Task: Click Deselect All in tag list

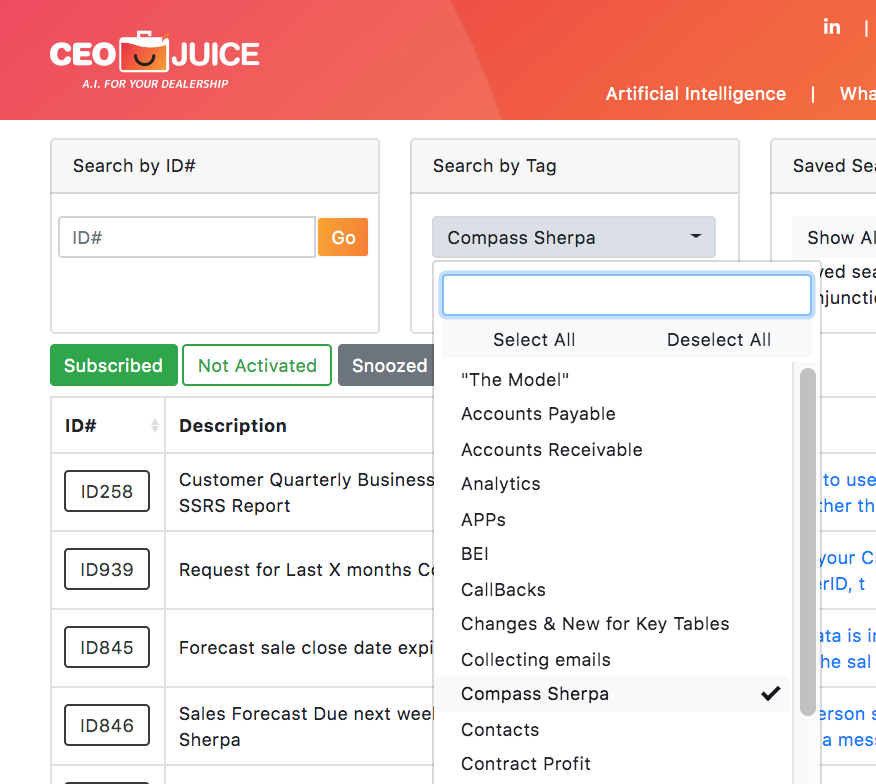Action: tap(718, 340)
